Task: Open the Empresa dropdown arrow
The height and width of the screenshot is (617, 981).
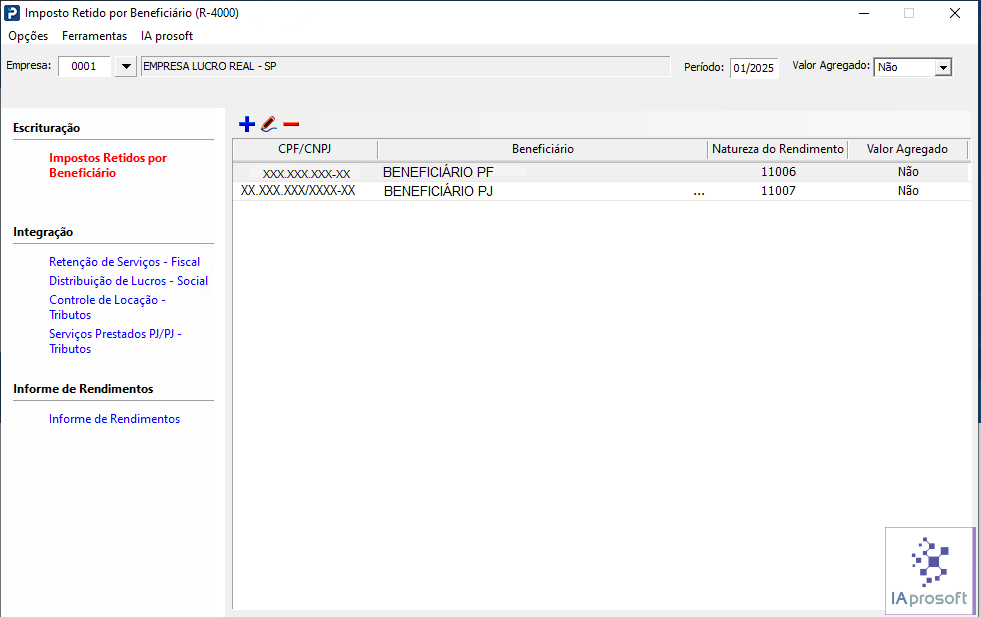Action: [126, 66]
